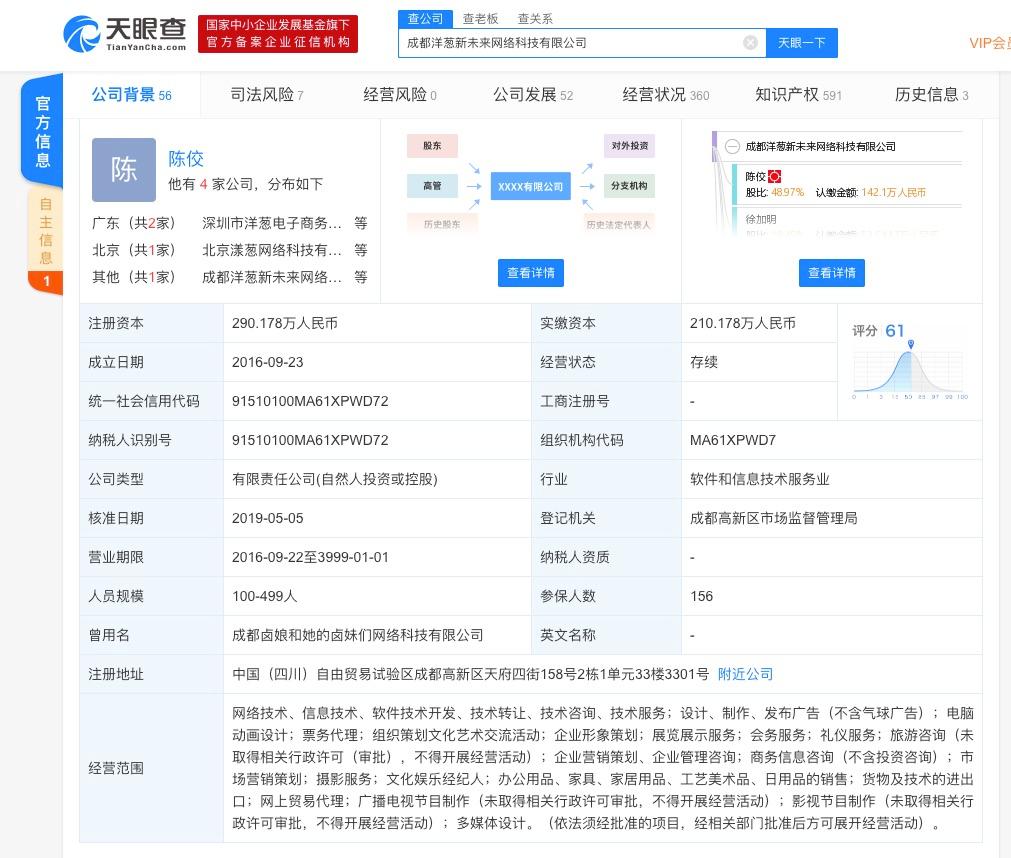Viewport: 1011px width, 858px height.
Task: Click shareholder 陈佼 in equity tree
Action: tap(756, 177)
